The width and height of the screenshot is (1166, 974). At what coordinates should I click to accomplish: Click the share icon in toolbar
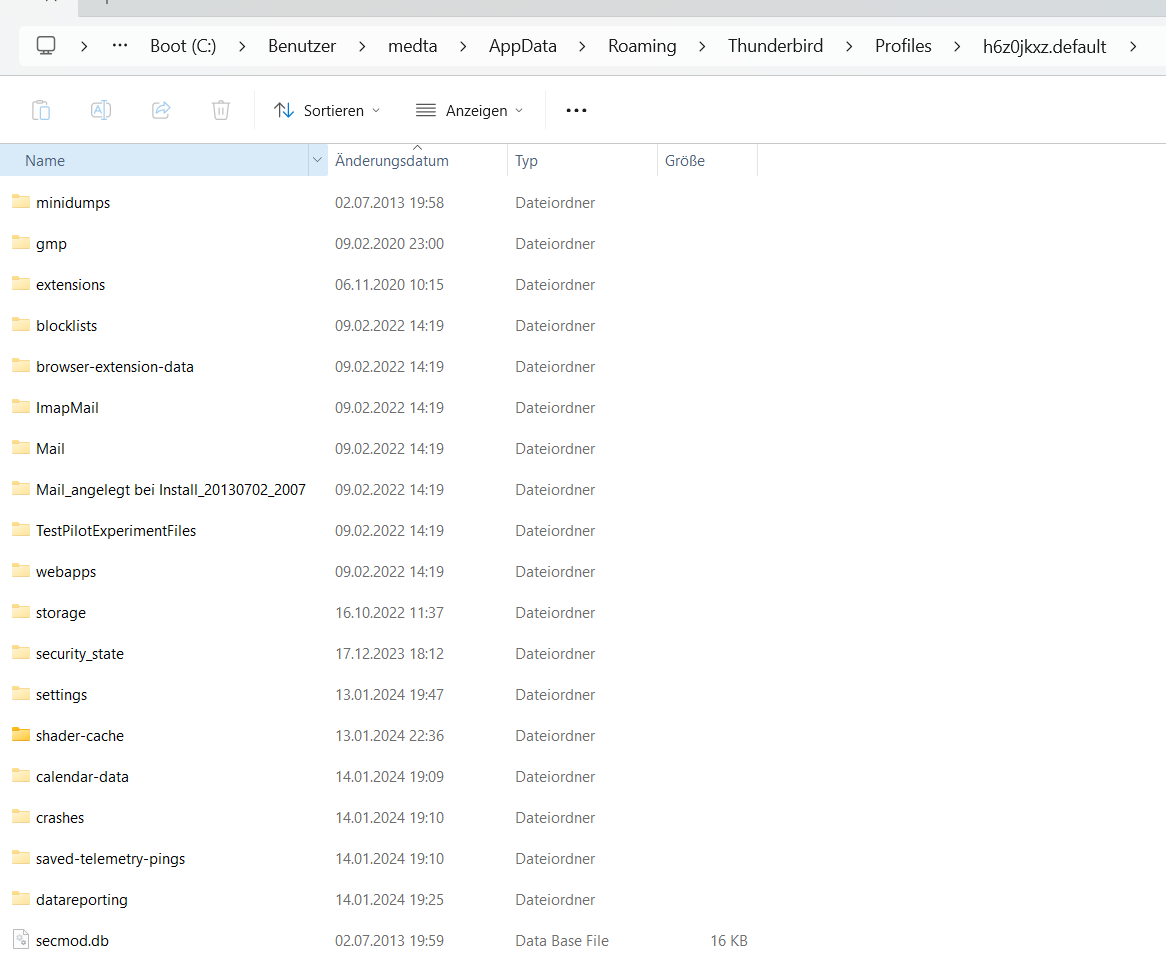pyautogui.click(x=161, y=110)
